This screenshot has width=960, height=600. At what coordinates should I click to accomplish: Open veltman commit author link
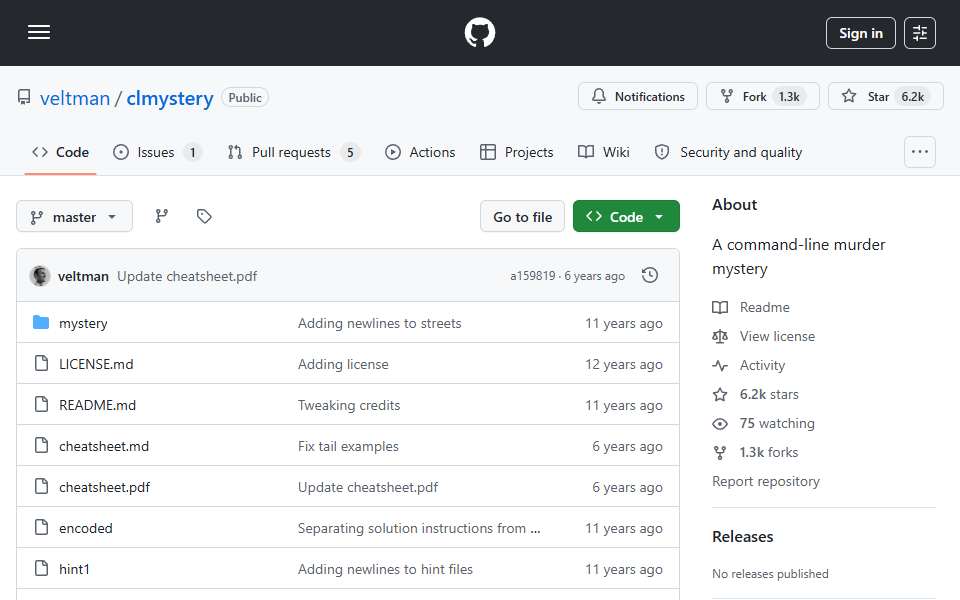pos(83,276)
